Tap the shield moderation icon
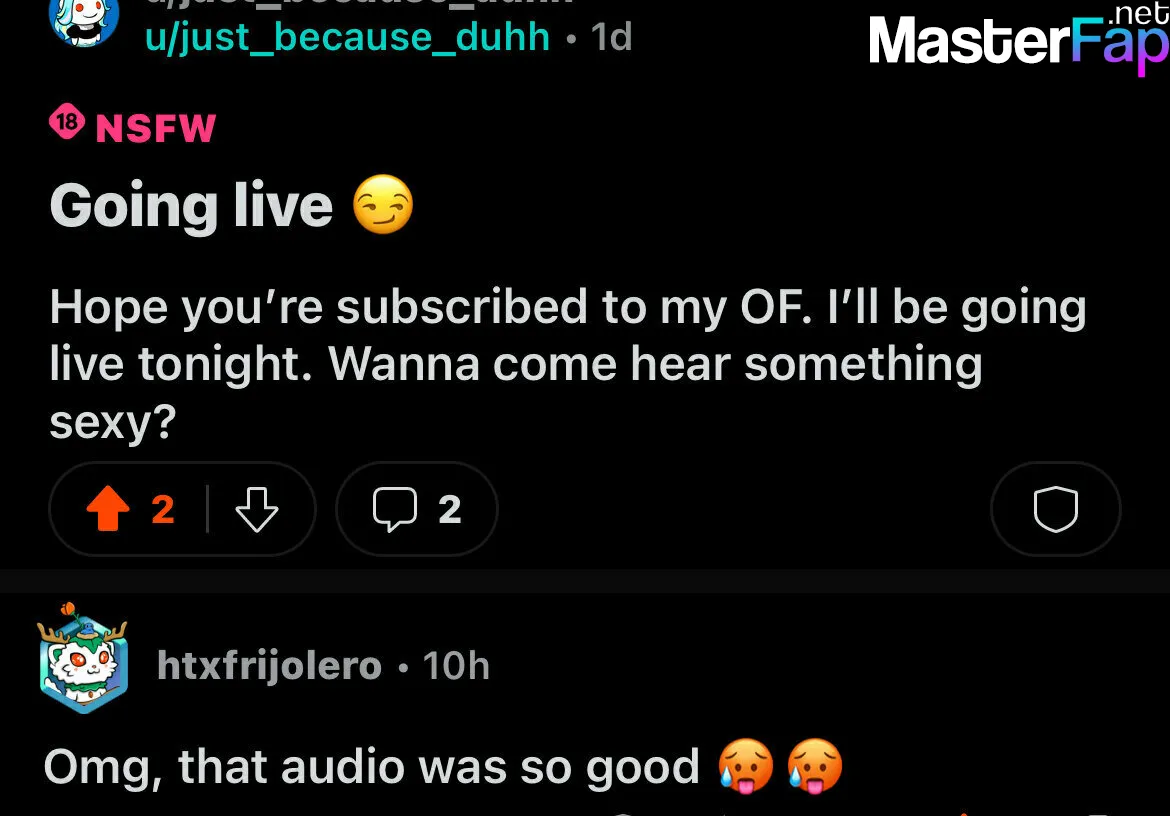 [1055, 509]
